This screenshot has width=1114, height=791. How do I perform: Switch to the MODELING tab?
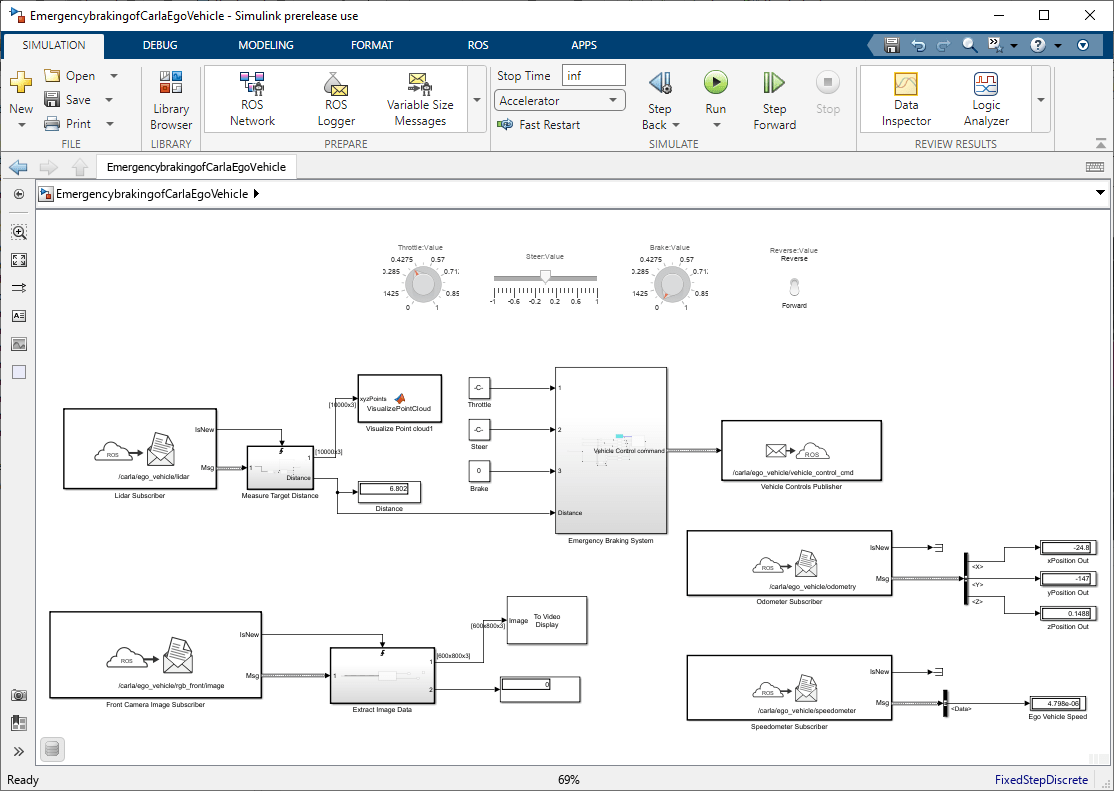(265, 45)
